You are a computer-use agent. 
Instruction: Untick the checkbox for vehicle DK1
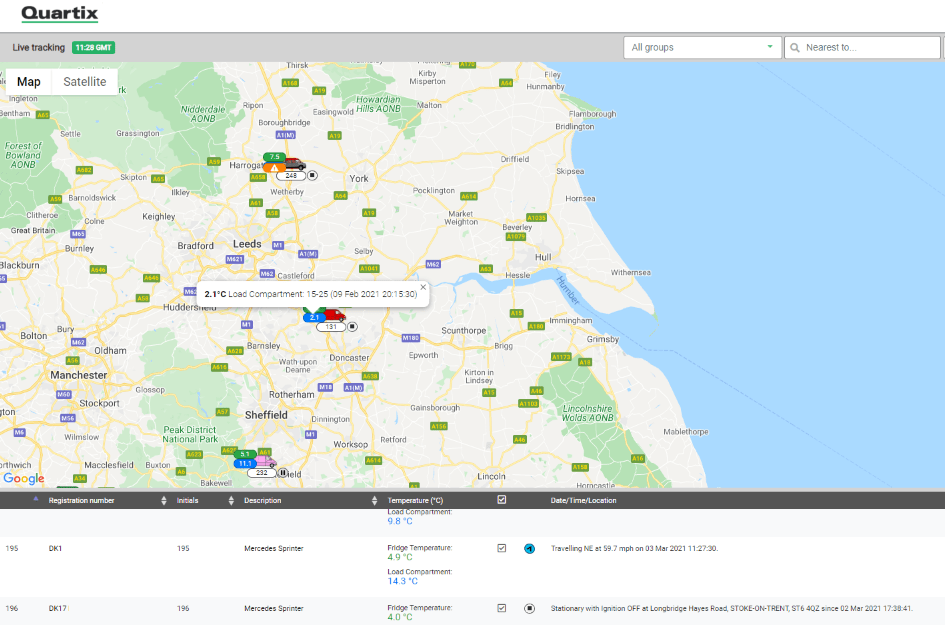(501, 548)
